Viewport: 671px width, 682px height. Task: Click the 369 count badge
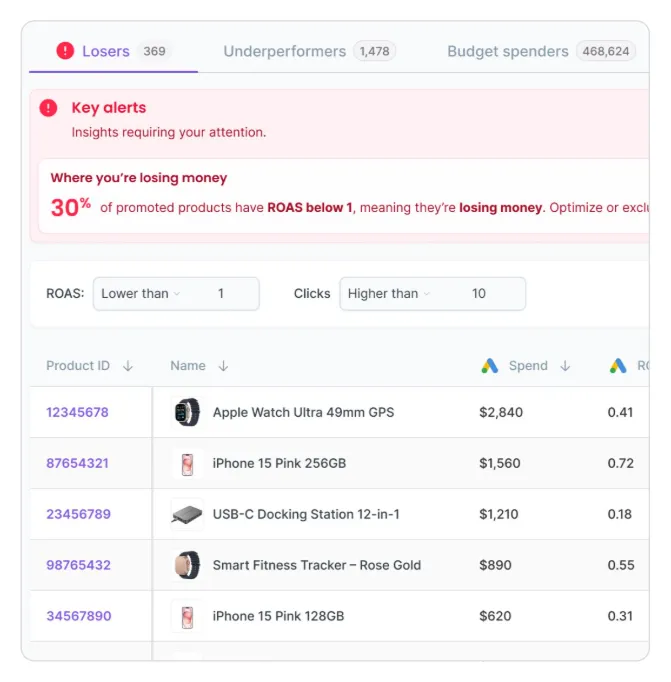point(154,51)
